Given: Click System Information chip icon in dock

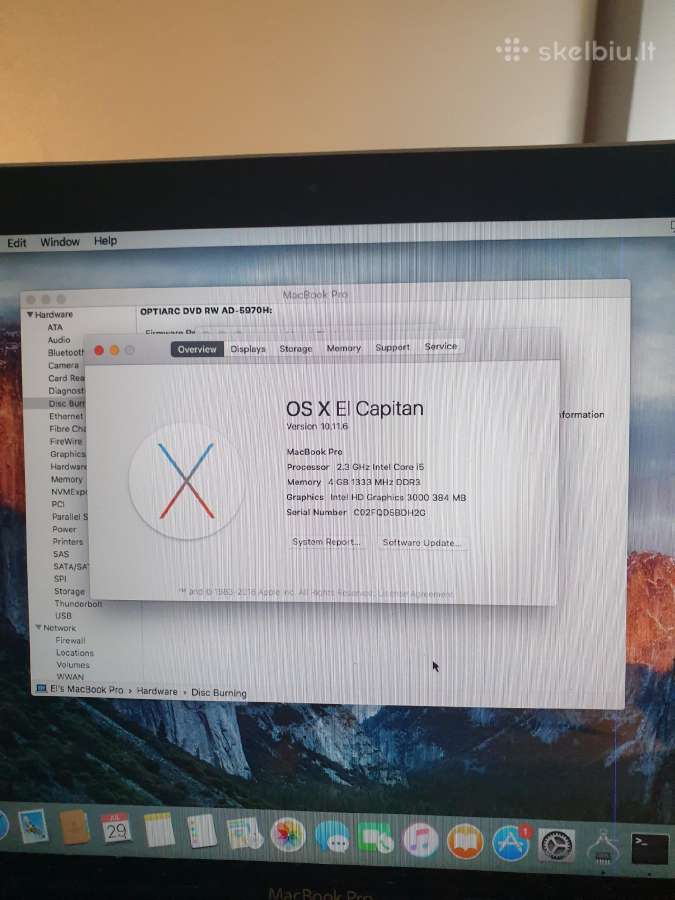Looking at the screenshot, I should 602,848.
